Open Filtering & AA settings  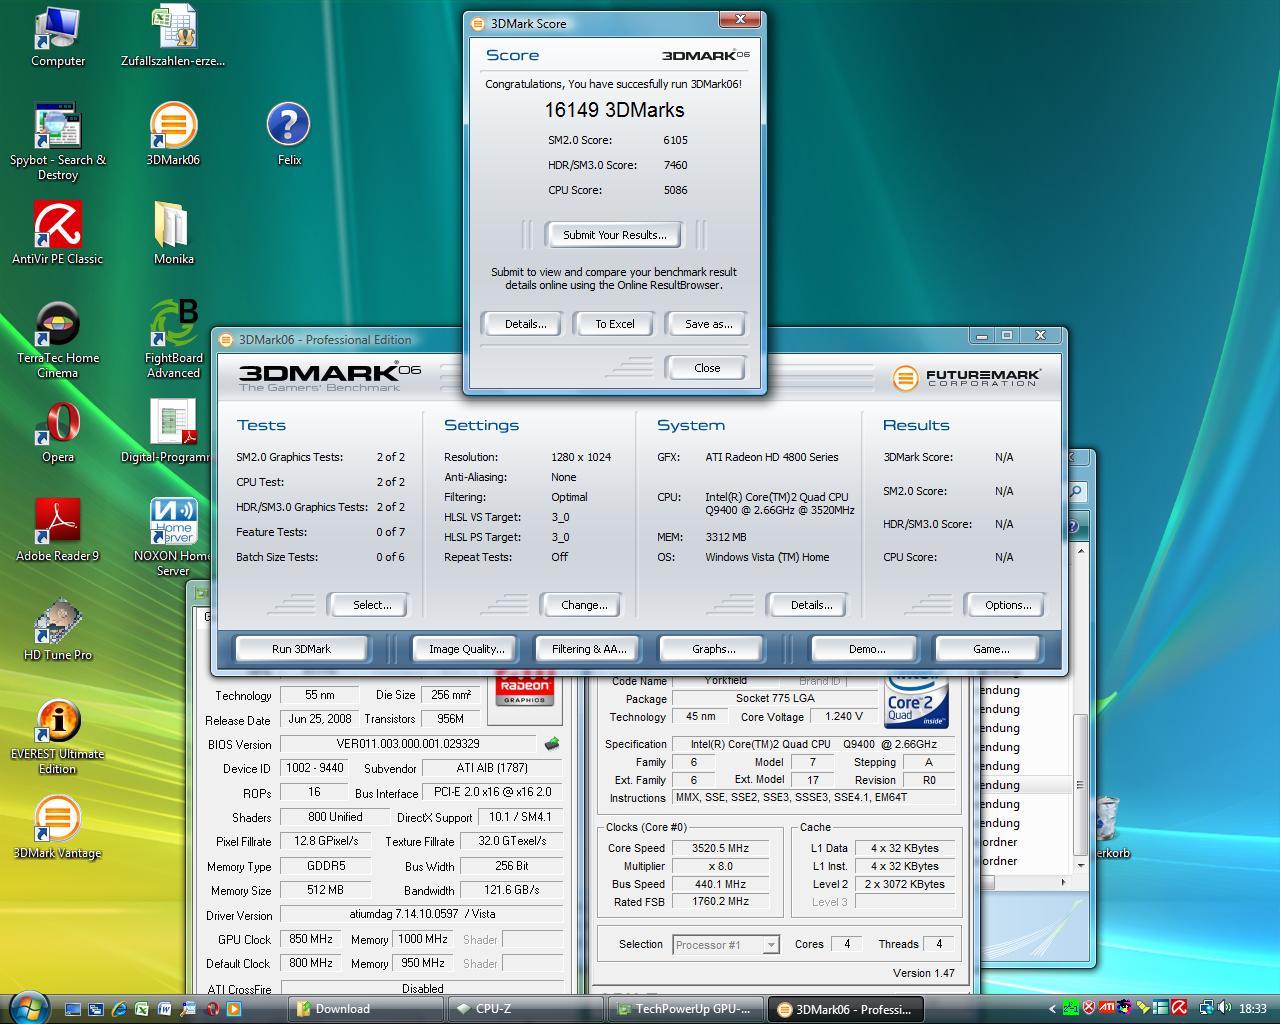(588, 649)
